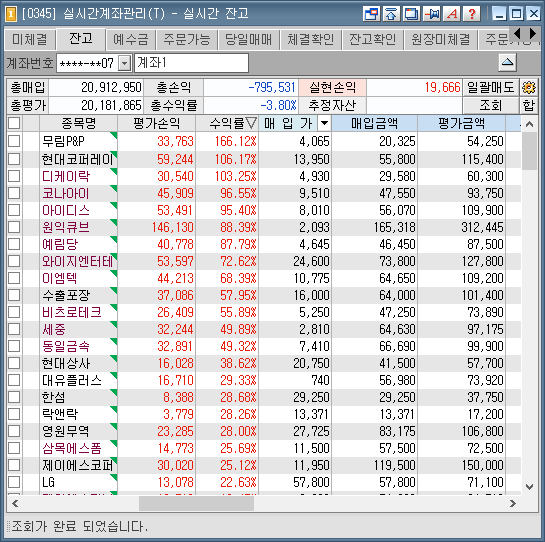This screenshot has width=545, height=542.
Task: Open the account number dropdown
Action: pos(124,63)
